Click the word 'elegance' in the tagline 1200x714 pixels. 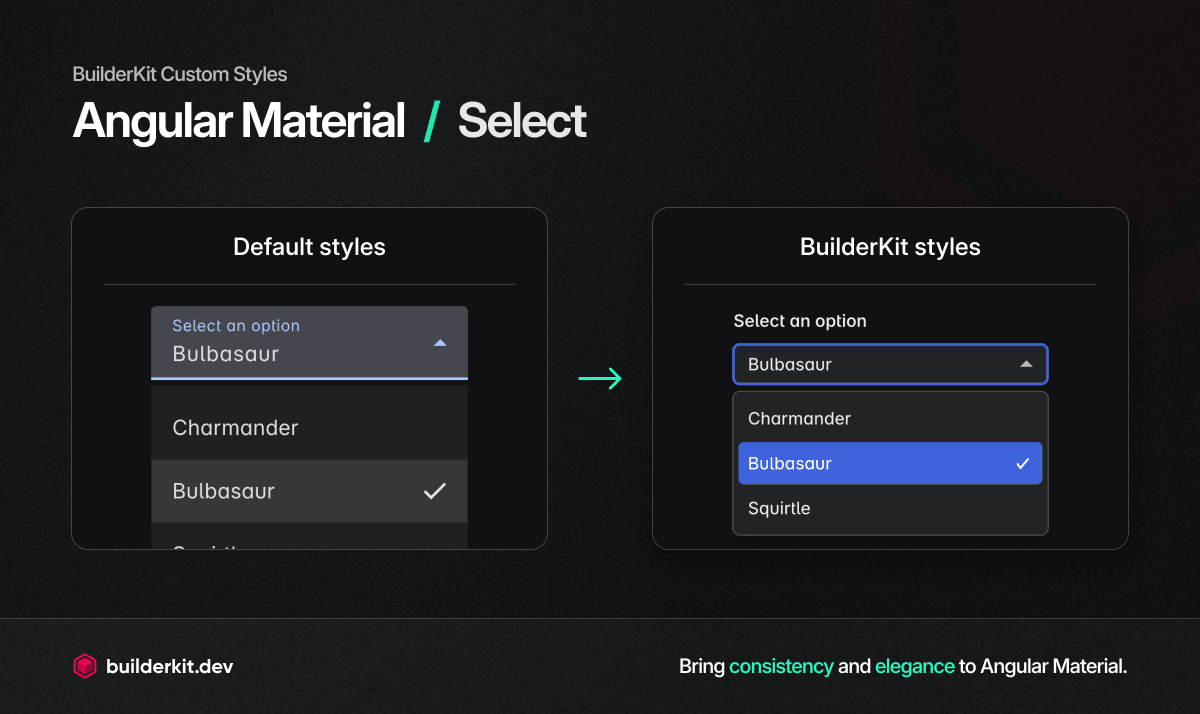pos(915,666)
